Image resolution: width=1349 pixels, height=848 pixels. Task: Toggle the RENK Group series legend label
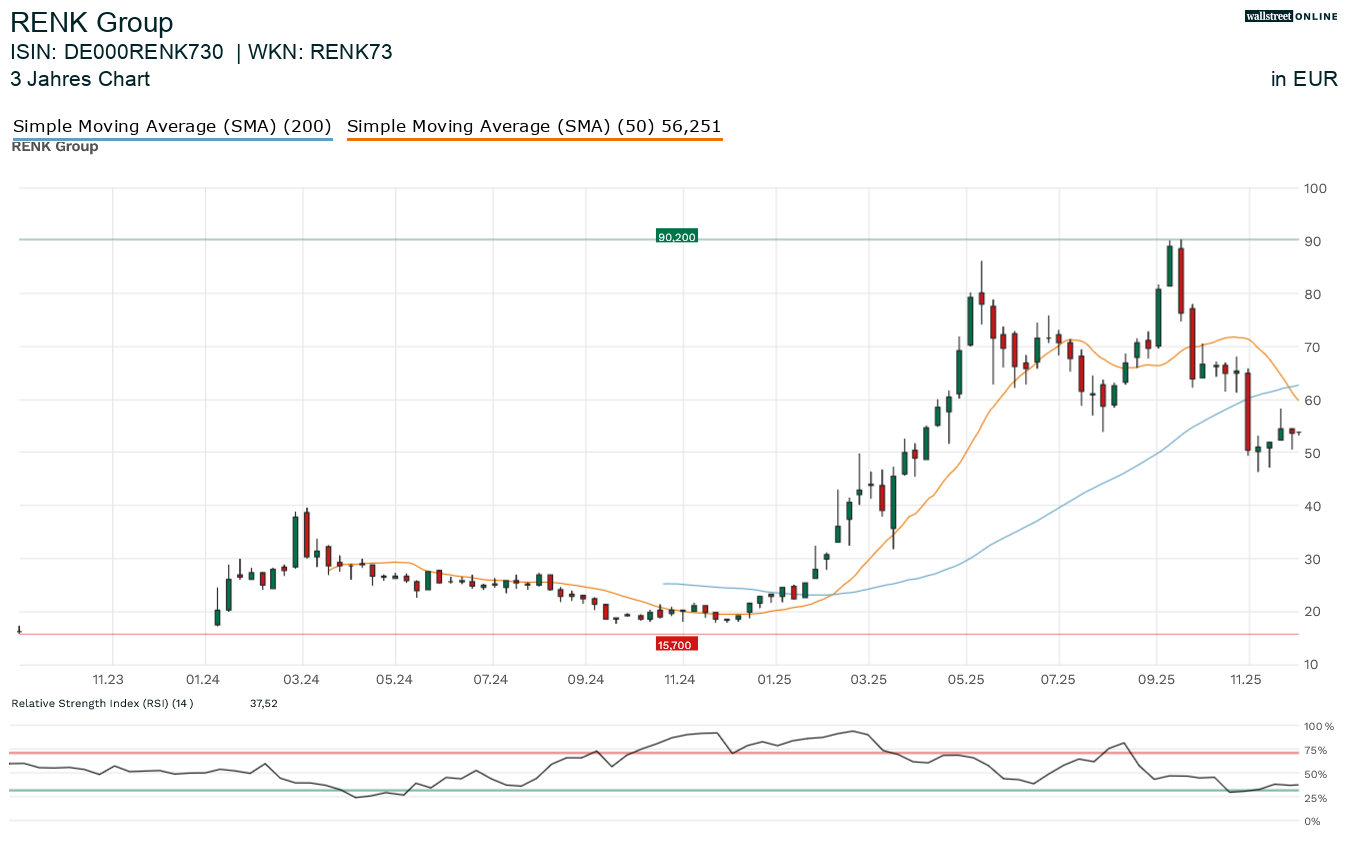coord(55,147)
